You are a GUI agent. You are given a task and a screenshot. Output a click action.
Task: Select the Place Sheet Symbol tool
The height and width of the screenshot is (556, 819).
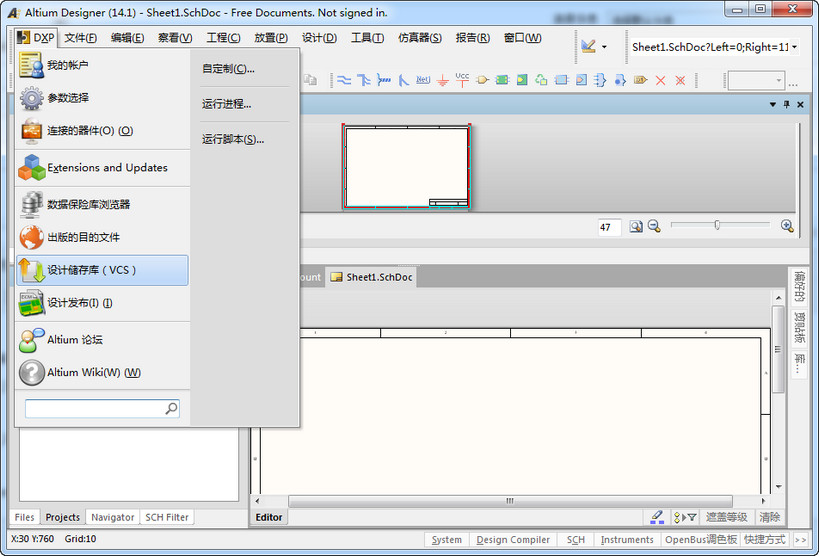coord(502,80)
